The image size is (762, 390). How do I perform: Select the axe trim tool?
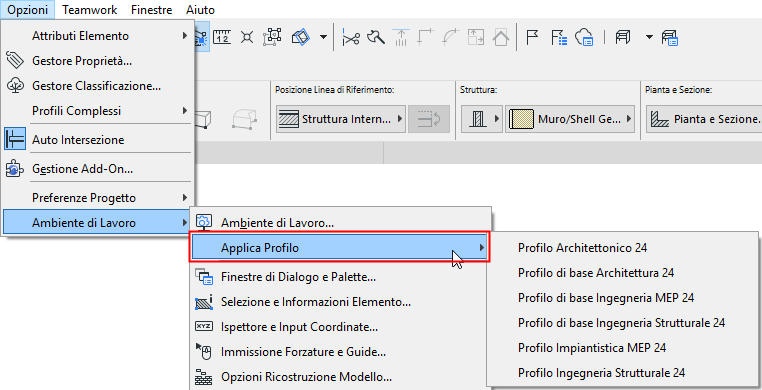(x=376, y=37)
